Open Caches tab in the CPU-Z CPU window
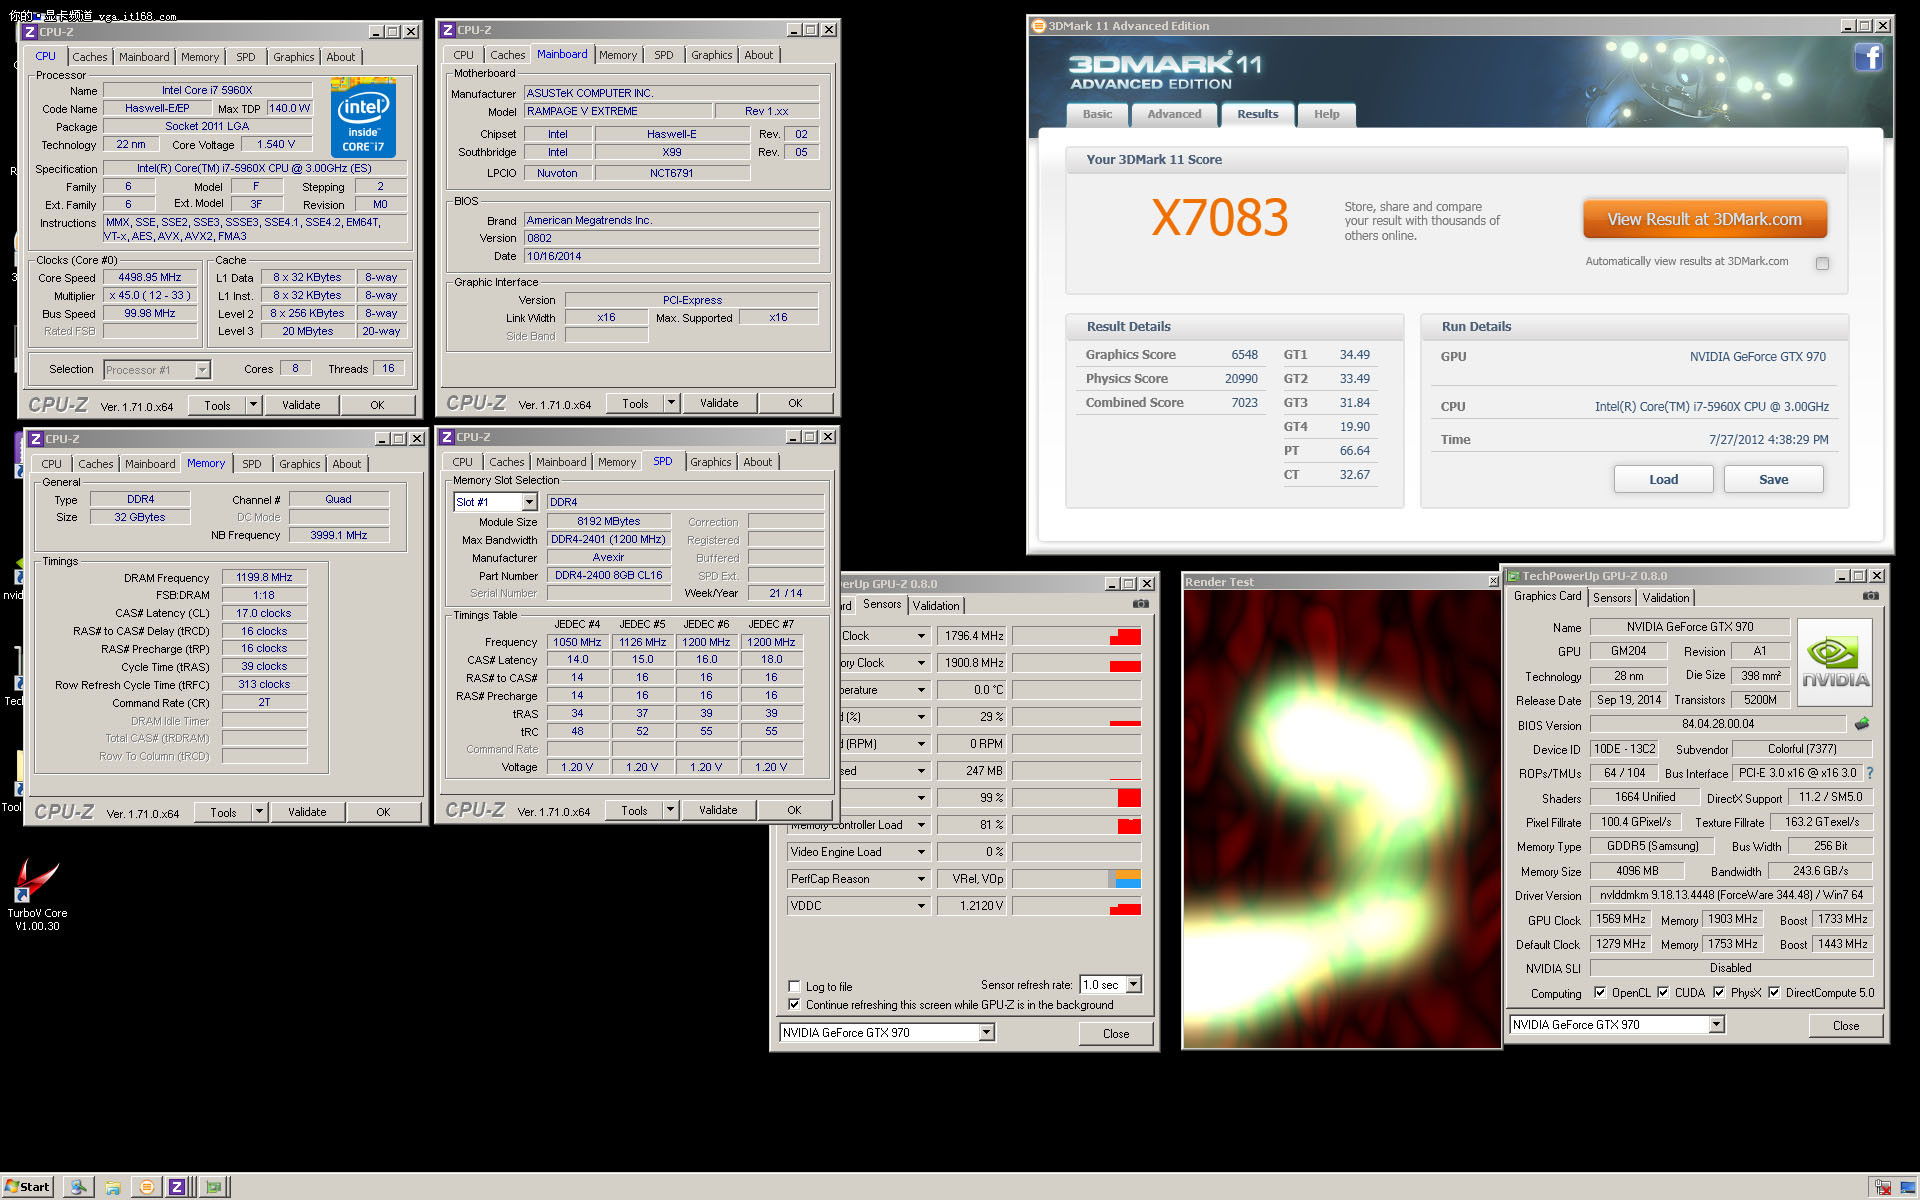Image resolution: width=1920 pixels, height=1200 pixels. coord(89,57)
